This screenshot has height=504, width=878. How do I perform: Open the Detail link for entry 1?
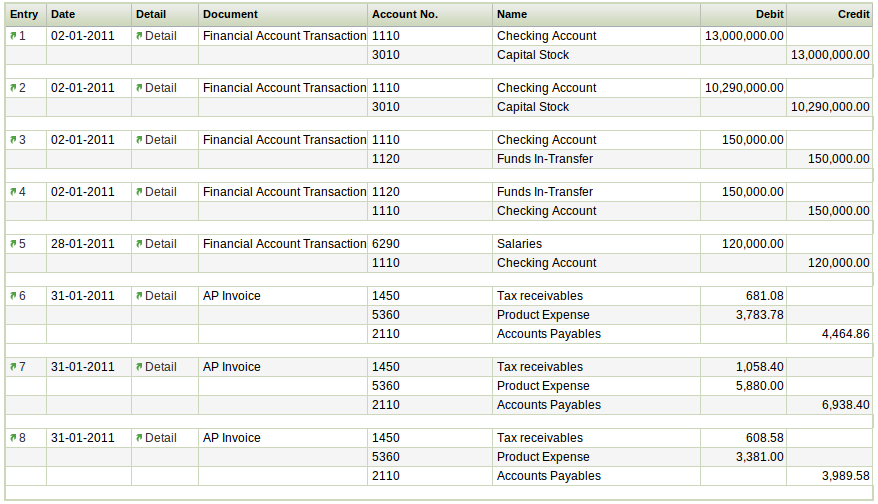point(160,36)
